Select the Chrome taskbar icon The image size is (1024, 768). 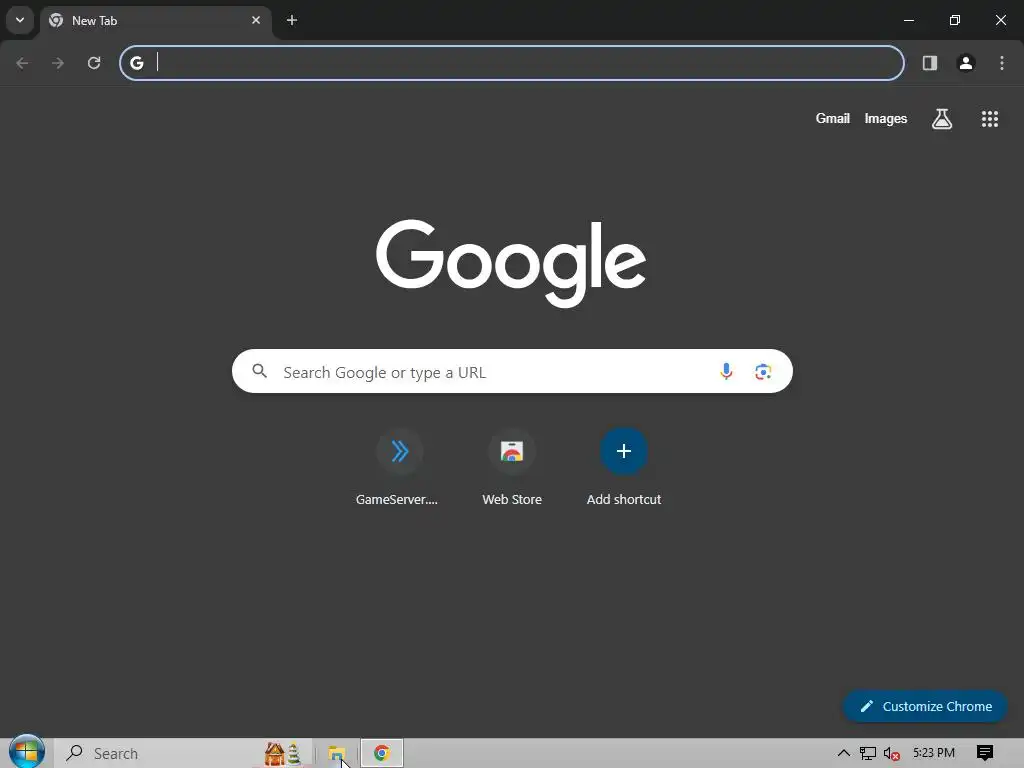[x=382, y=753]
